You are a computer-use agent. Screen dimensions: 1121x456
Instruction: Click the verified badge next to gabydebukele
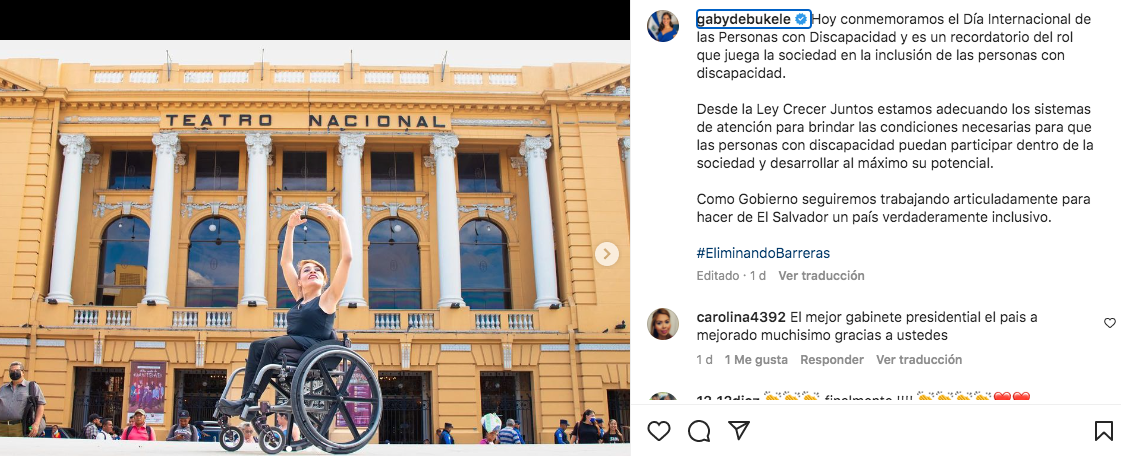[802, 19]
